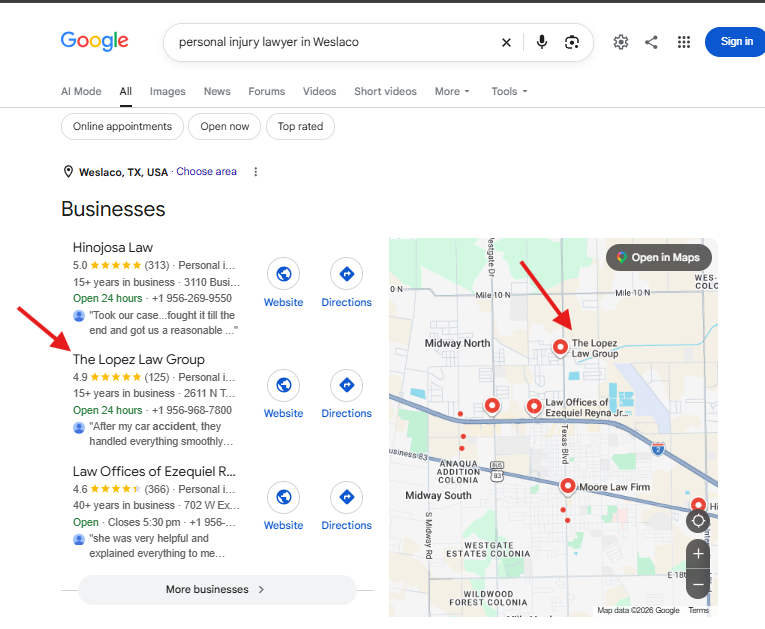Toggle the Open now filter chip
Screen dimensions: 765x629
(x=224, y=126)
